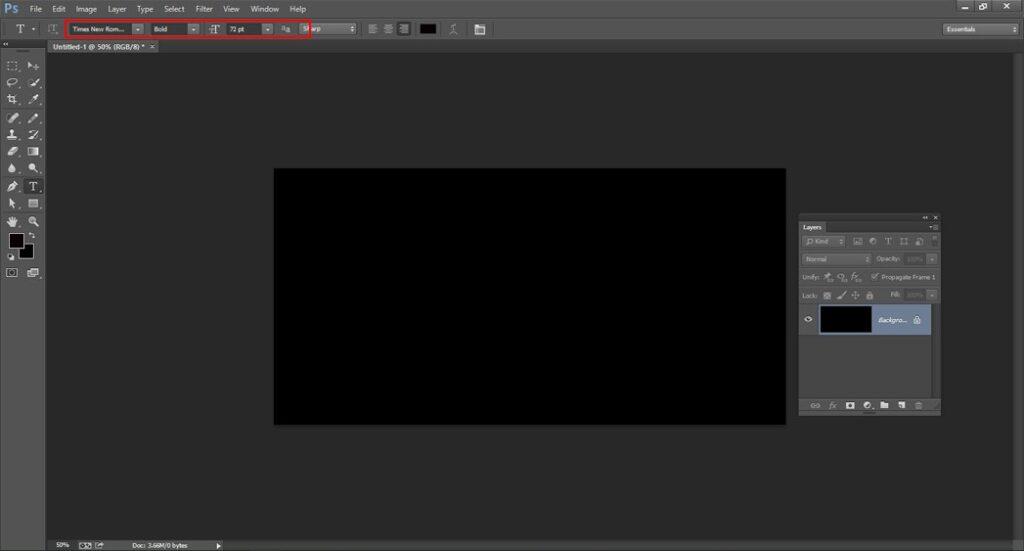Open the text color swatch in options bar

[x=428, y=29]
